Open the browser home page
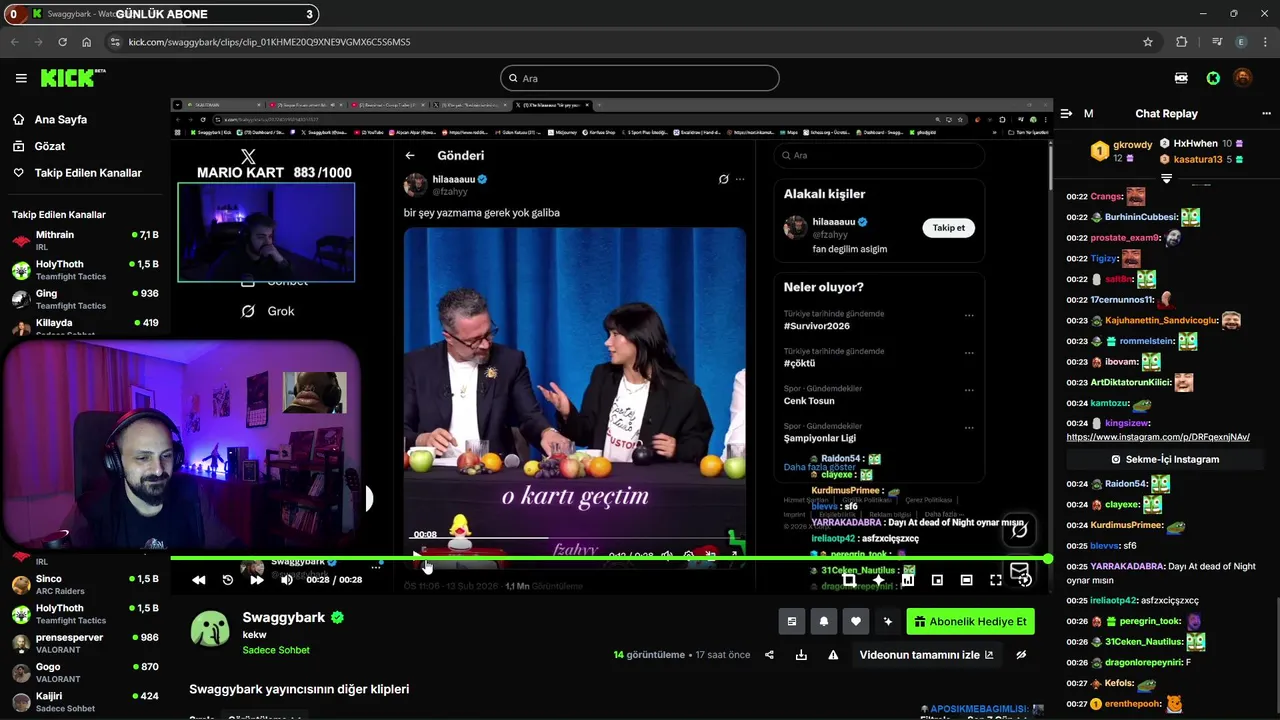1280x720 pixels. pyautogui.click(x=86, y=42)
